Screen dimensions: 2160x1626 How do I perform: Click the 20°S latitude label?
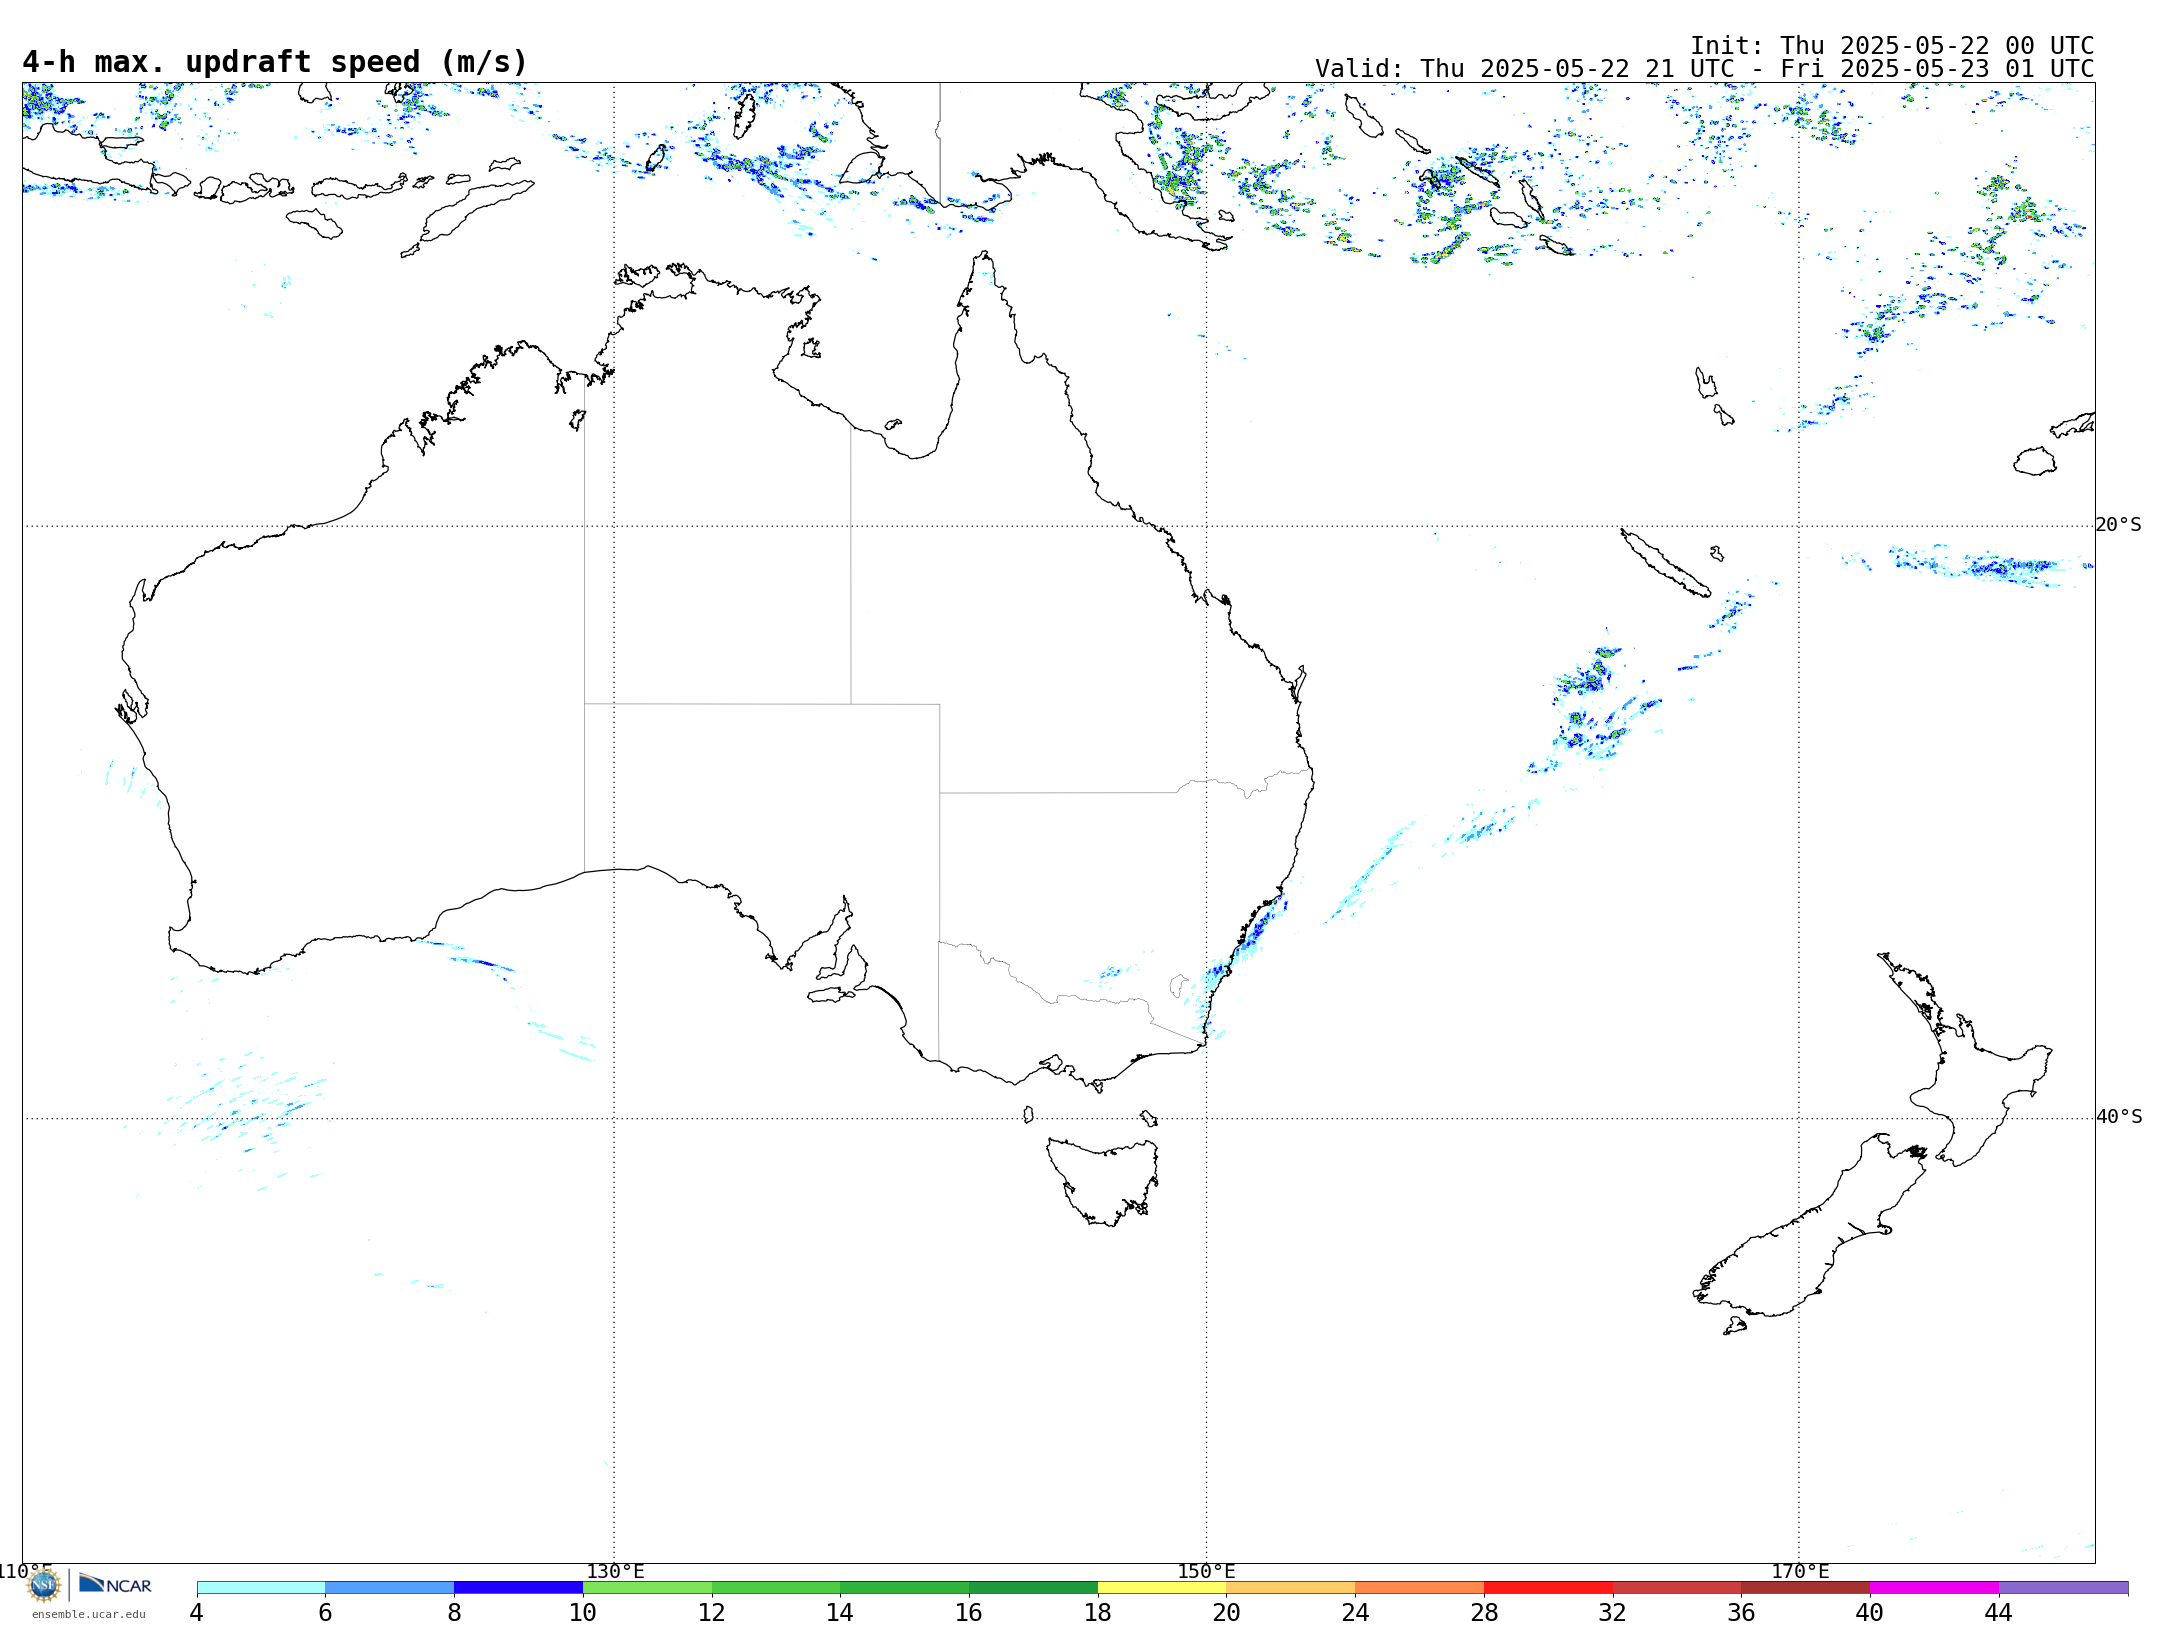(2118, 524)
